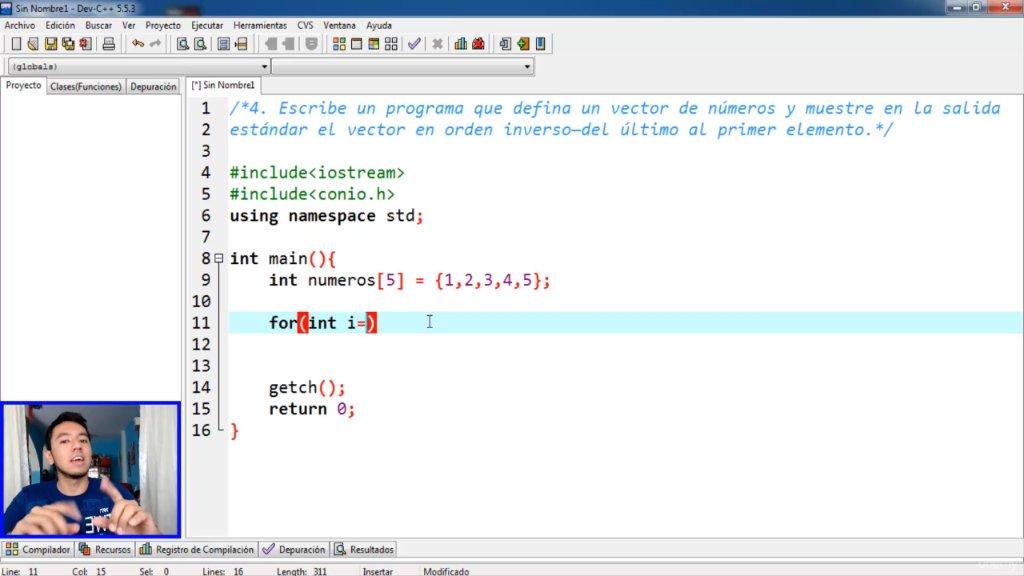The height and width of the screenshot is (576, 1024).
Task: Rebuild all with grey-squares icon
Action: (391, 44)
